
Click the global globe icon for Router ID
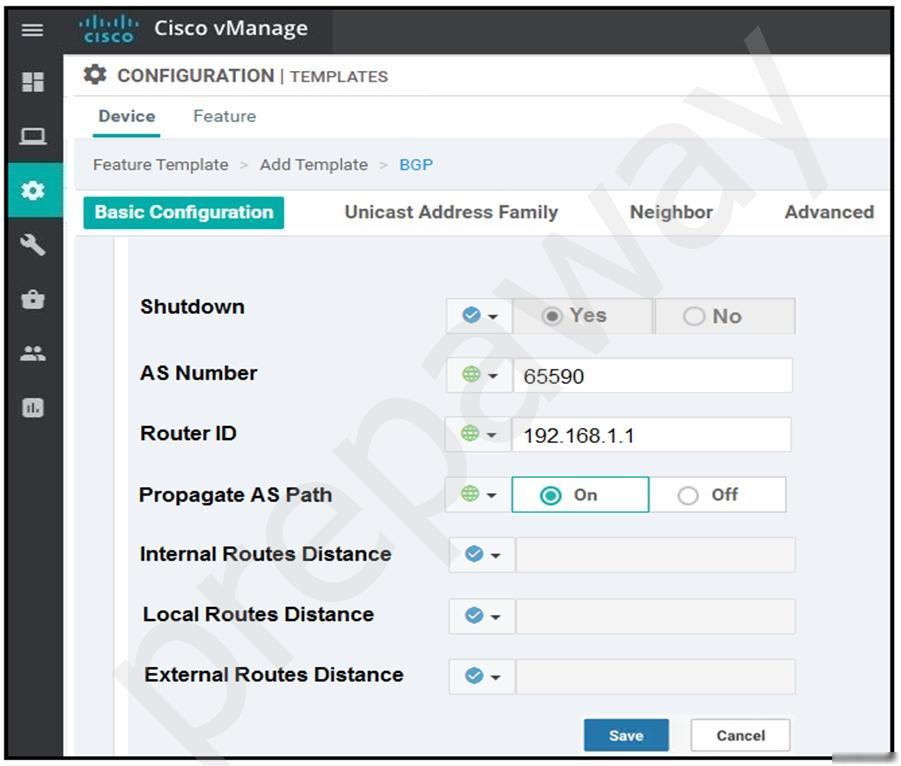click(470, 433)
